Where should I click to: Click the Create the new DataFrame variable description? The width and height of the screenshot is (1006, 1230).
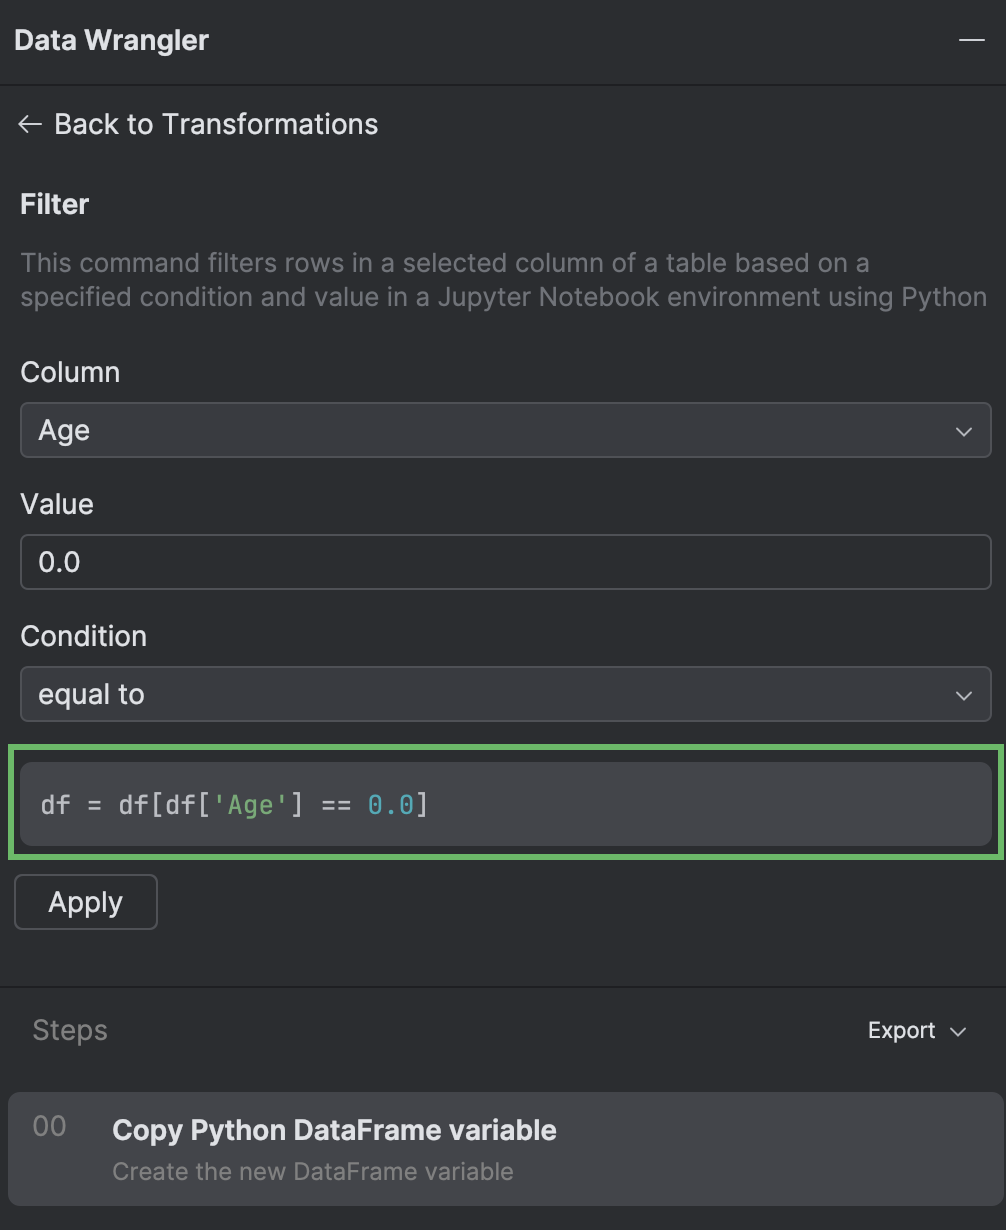click(x=312, y=1171)
